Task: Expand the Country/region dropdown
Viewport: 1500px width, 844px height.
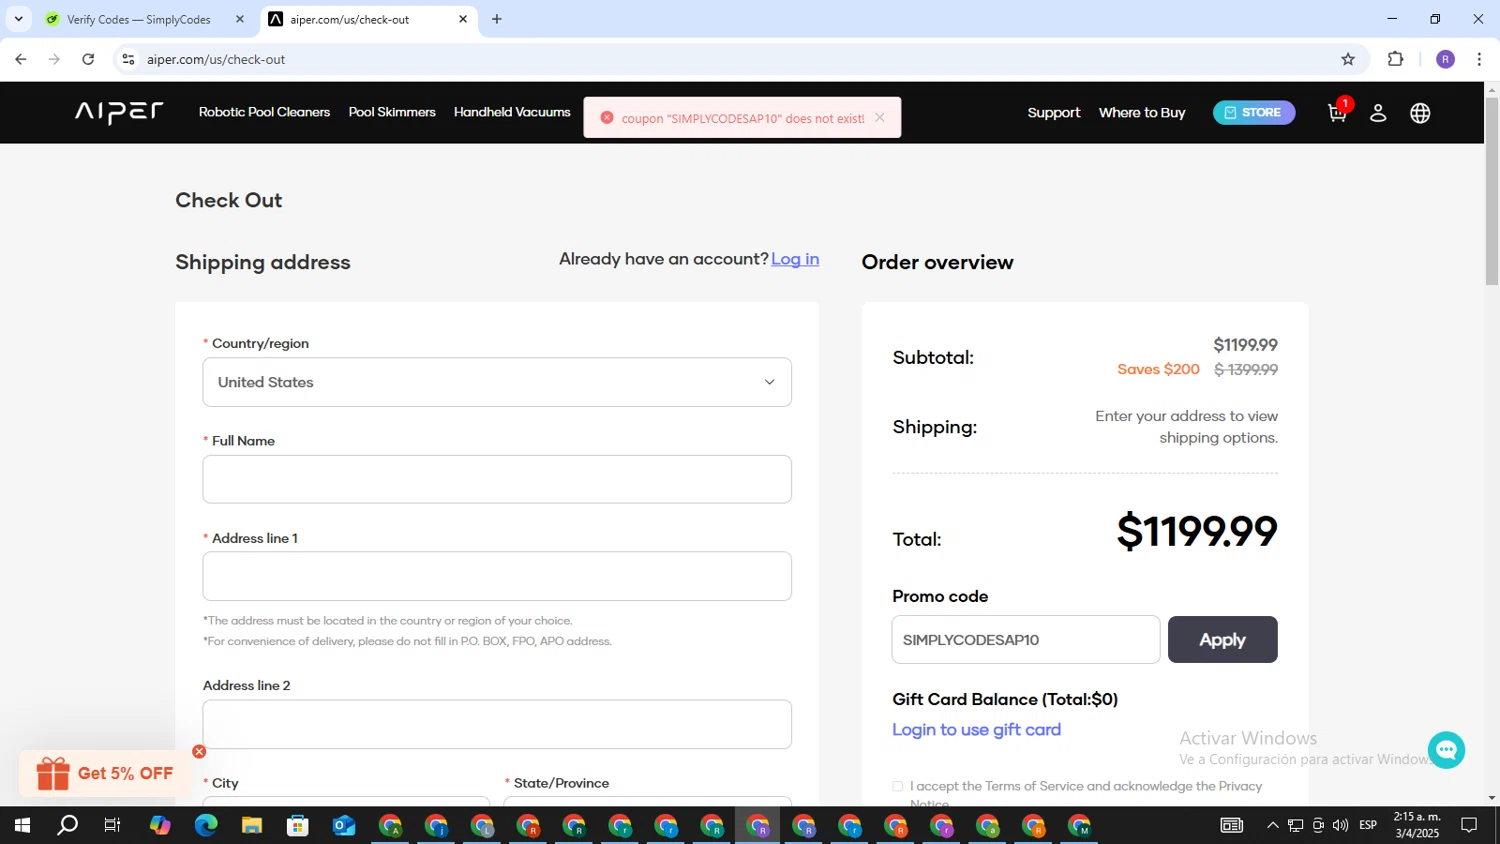Action: point(497,382)
